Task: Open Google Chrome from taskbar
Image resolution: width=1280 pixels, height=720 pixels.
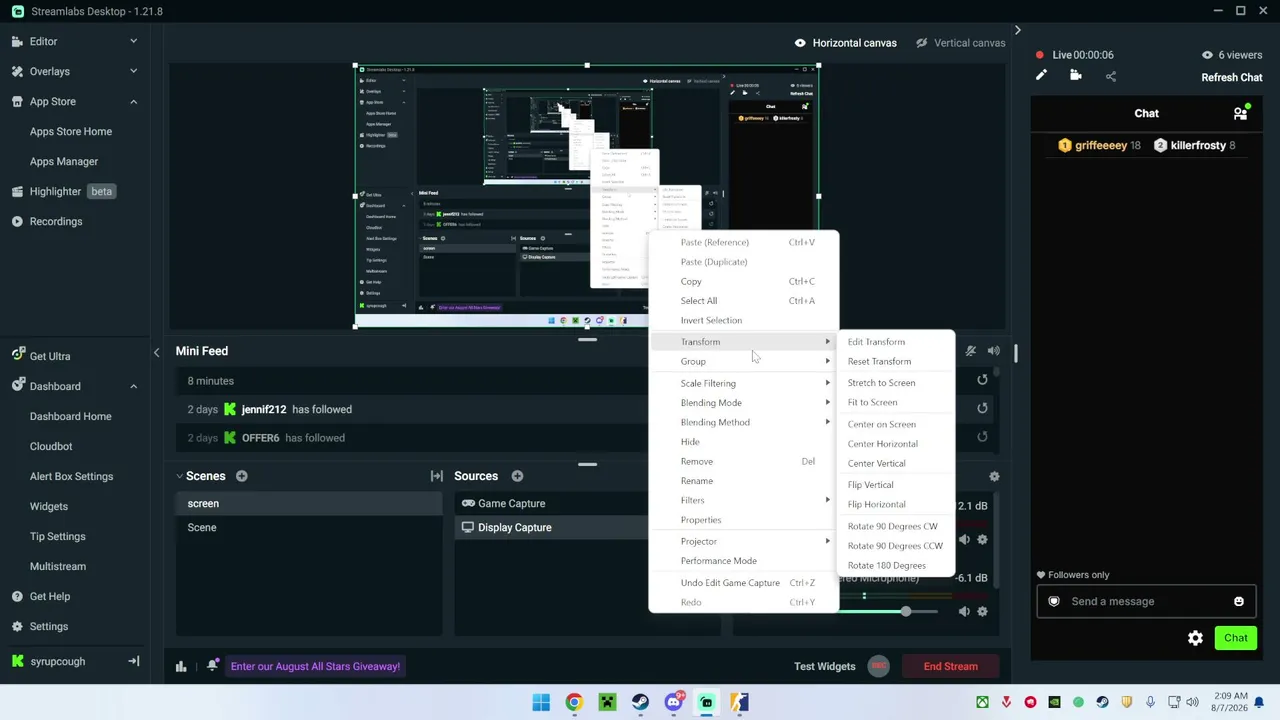Action: coord(574,702)
